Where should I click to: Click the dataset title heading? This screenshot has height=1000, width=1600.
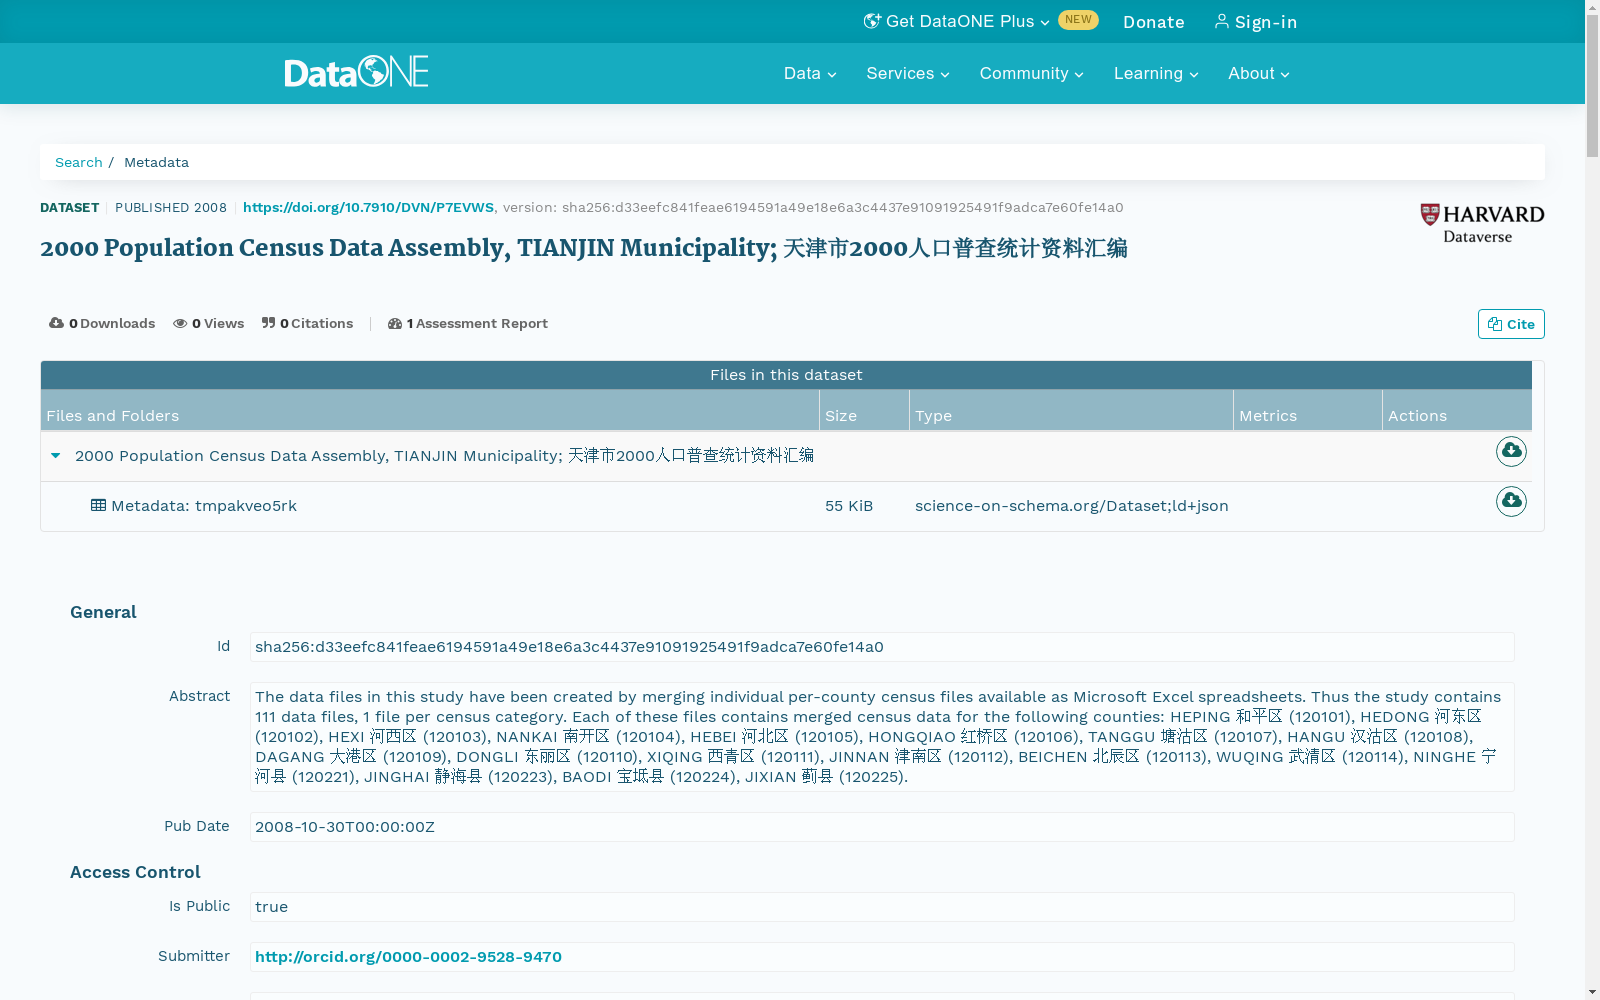click(584, 248)
